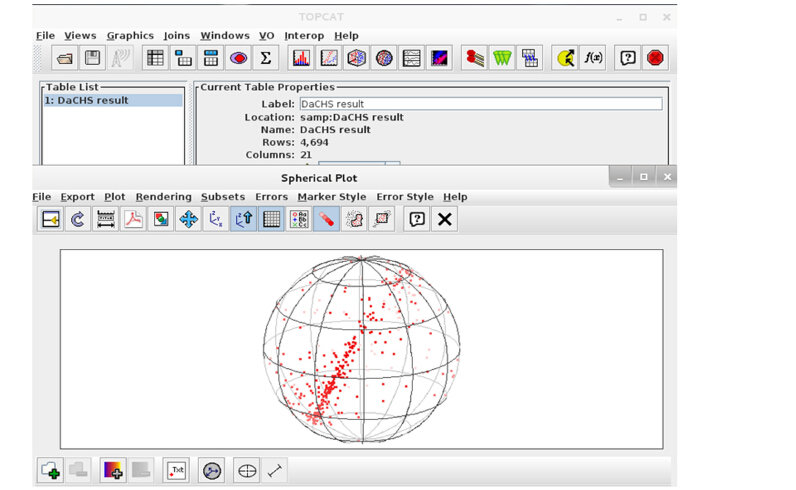Open the f(x) functions icon
The width and height of the screenshot is (796, 490).
coord(593,59)
